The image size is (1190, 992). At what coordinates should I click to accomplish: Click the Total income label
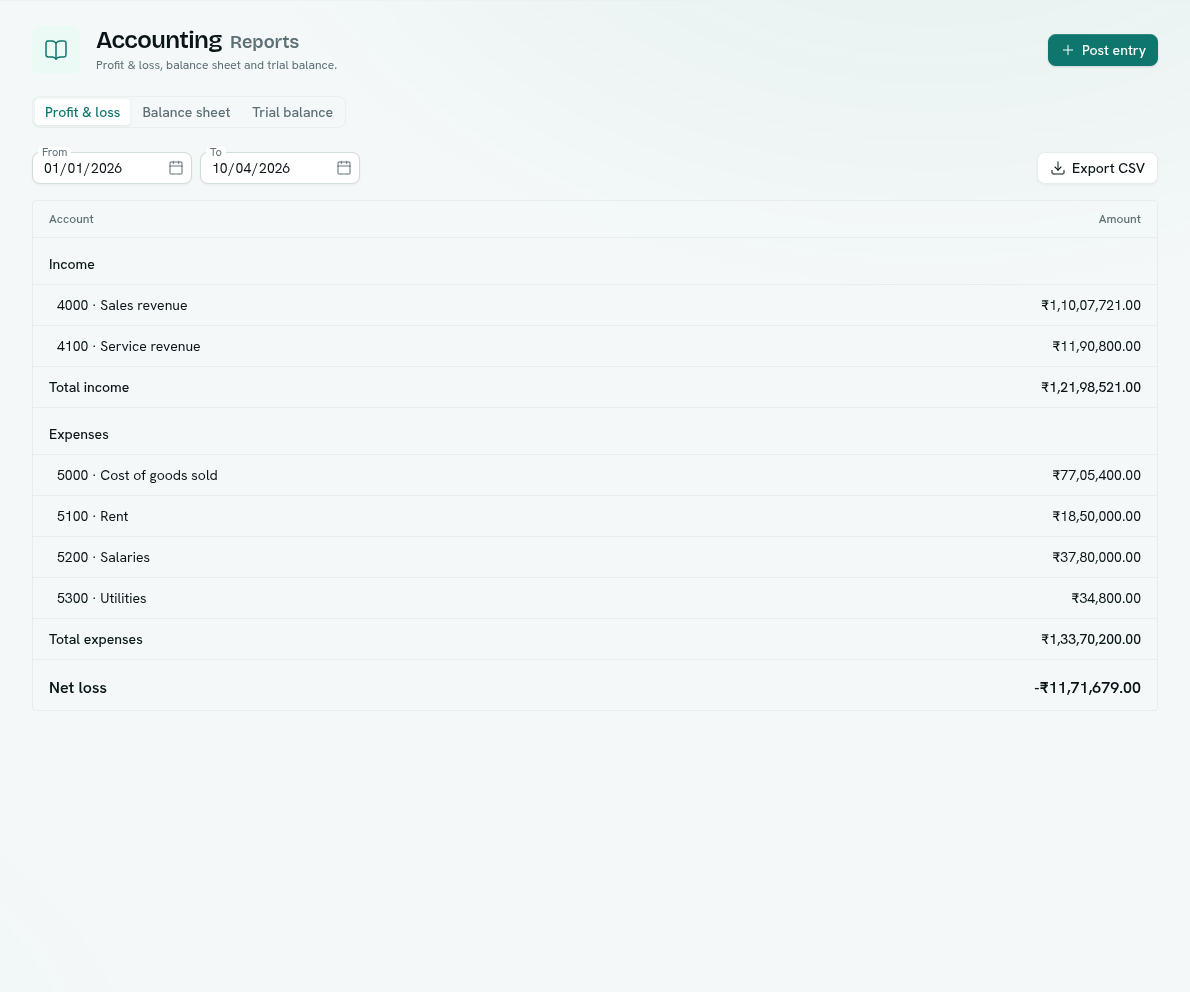click(x=89, y=387)
